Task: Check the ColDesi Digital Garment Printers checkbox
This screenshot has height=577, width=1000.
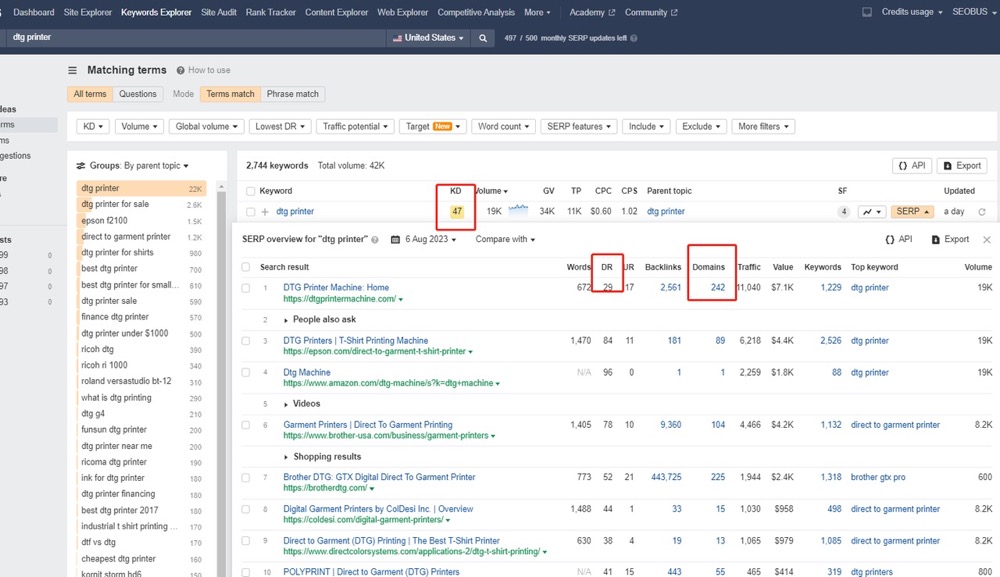Action: 246,509
